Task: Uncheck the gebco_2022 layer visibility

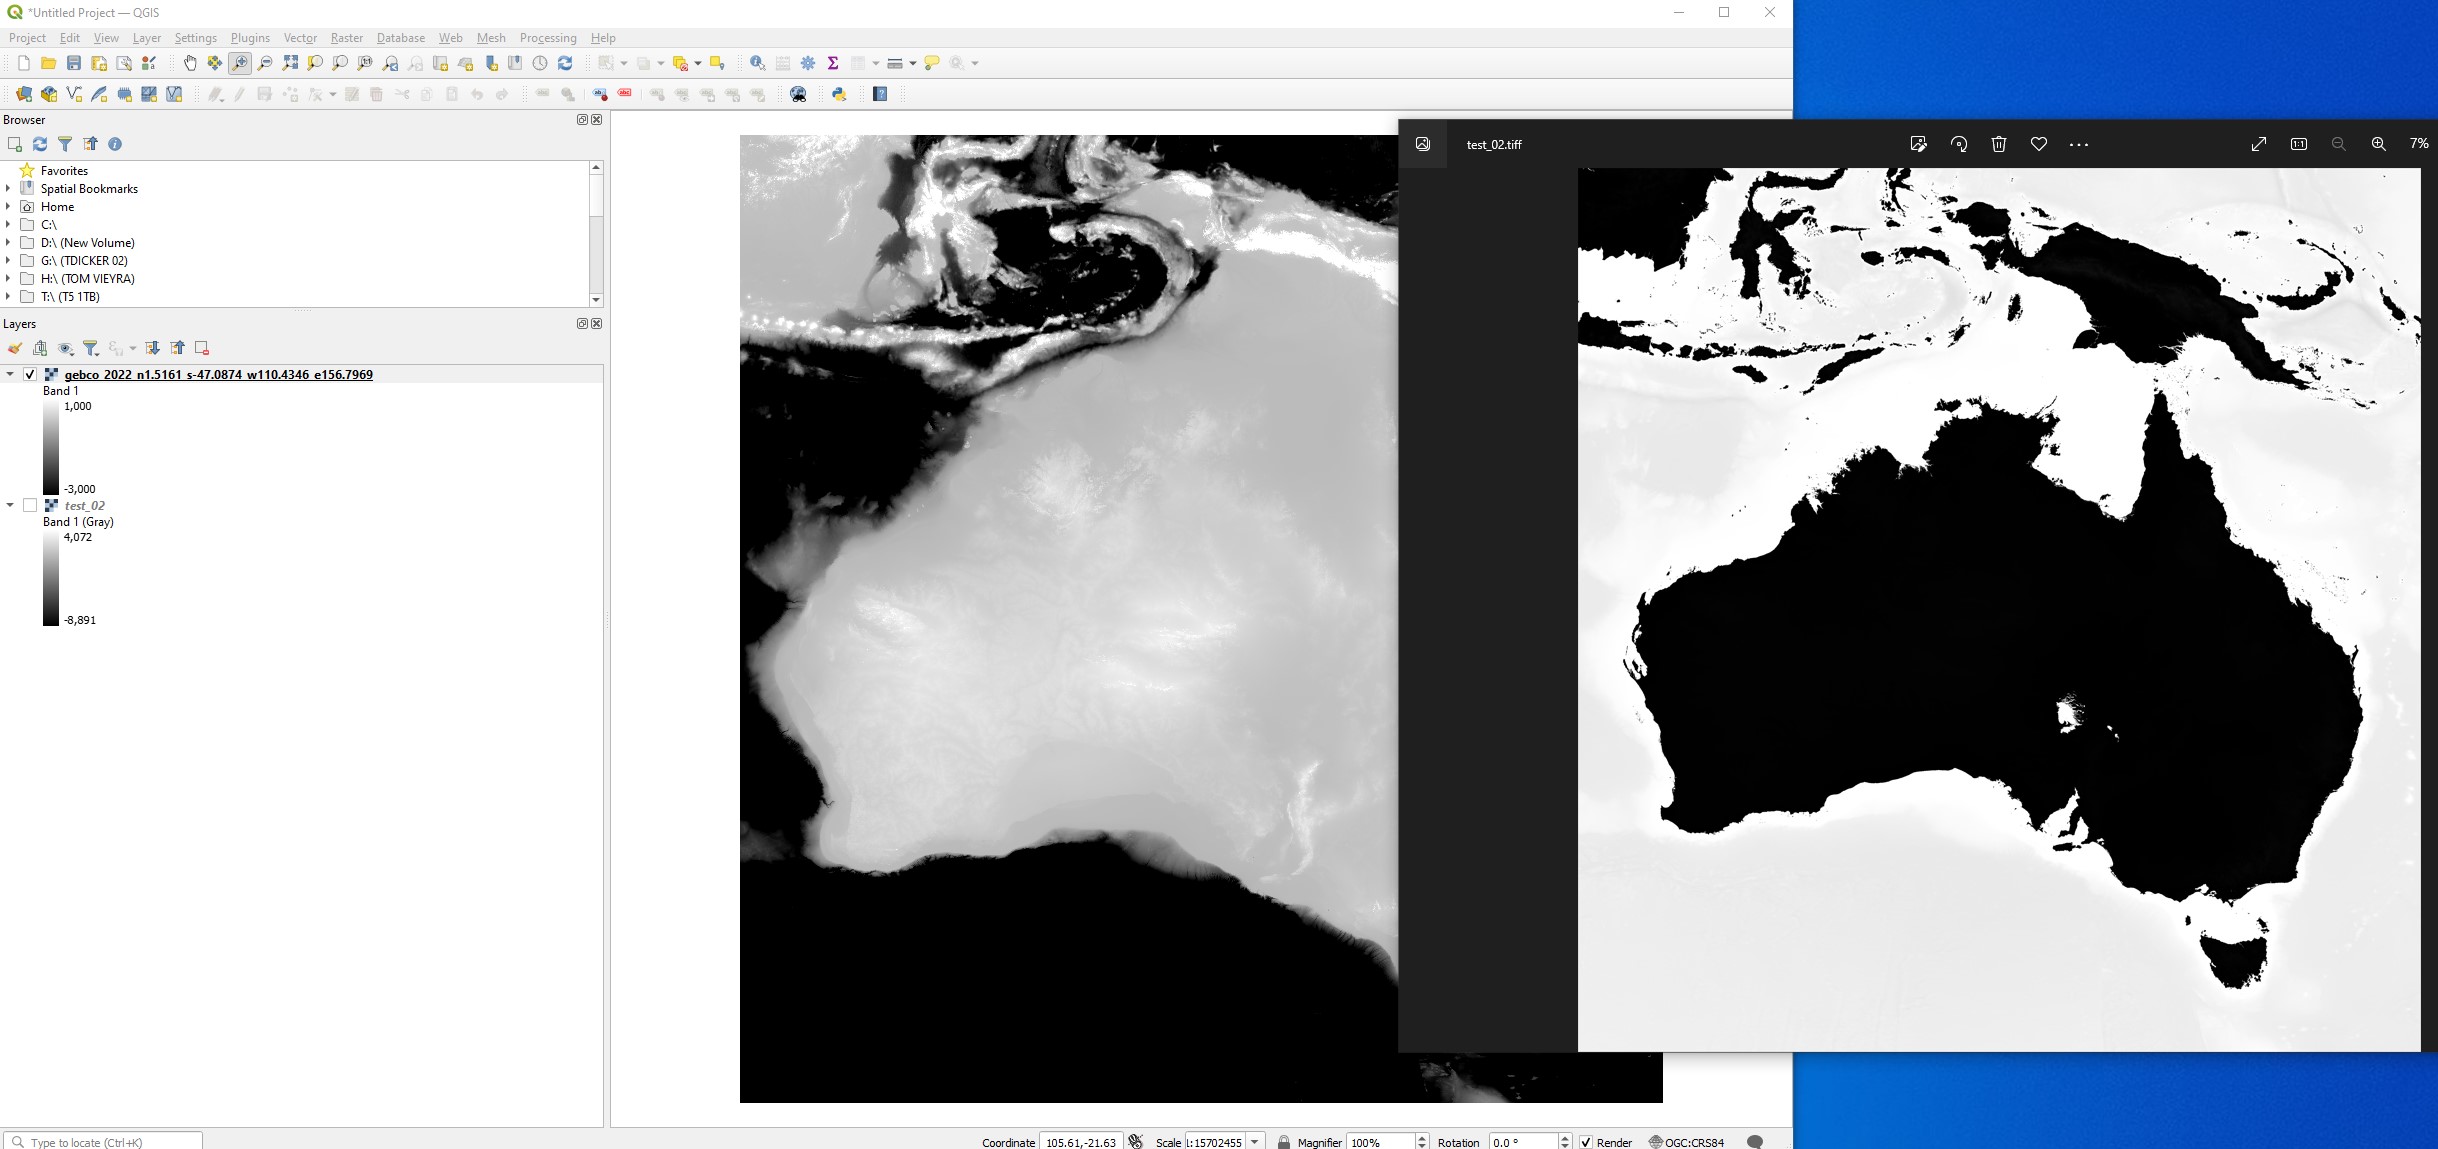Action: coord(30,374)
